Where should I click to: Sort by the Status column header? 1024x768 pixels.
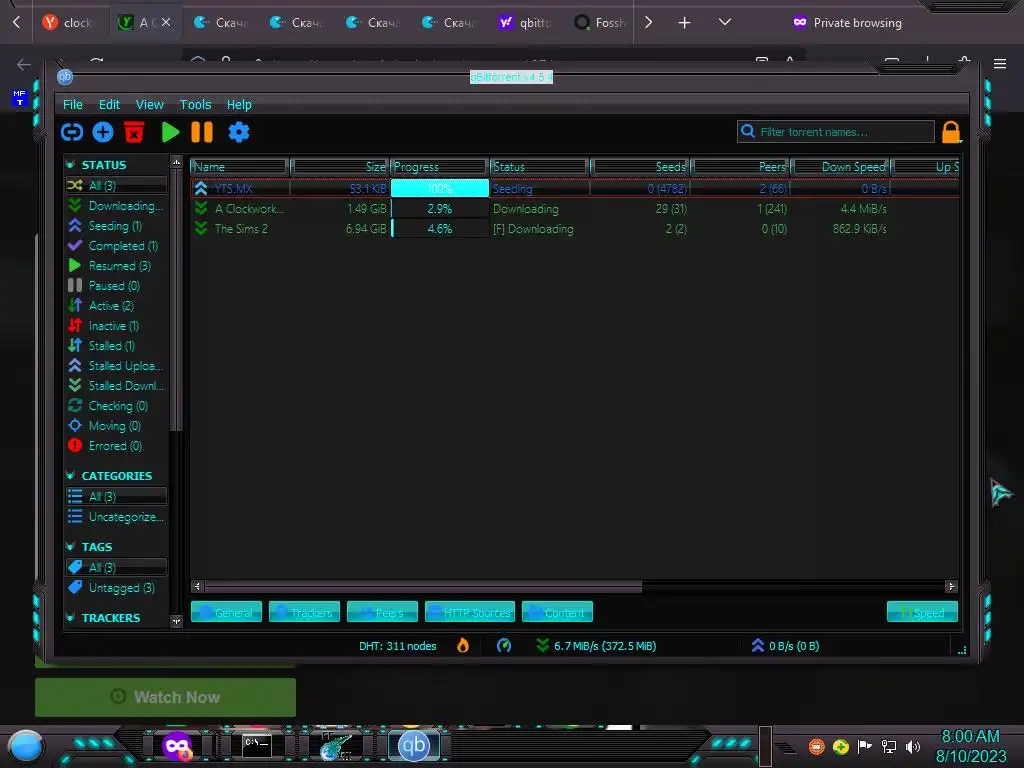pyautogui.click(x=539, y=167)
